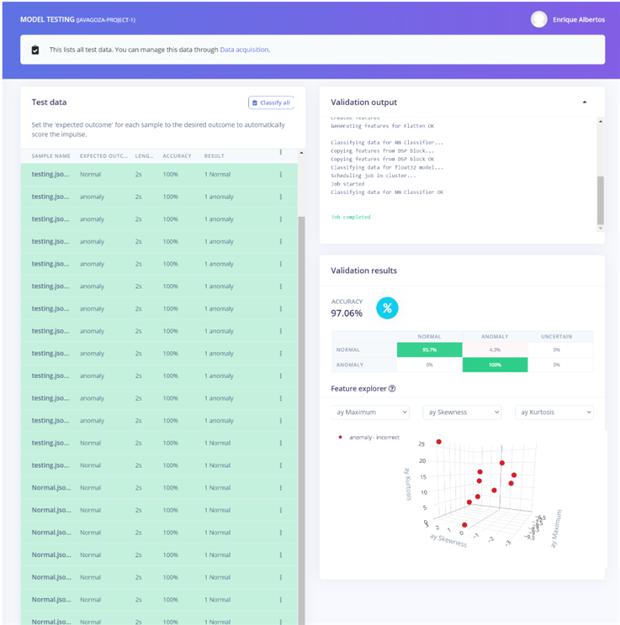620x625 pixels.
Task: Click the test data list scrollbar
Action: point(302,419)
